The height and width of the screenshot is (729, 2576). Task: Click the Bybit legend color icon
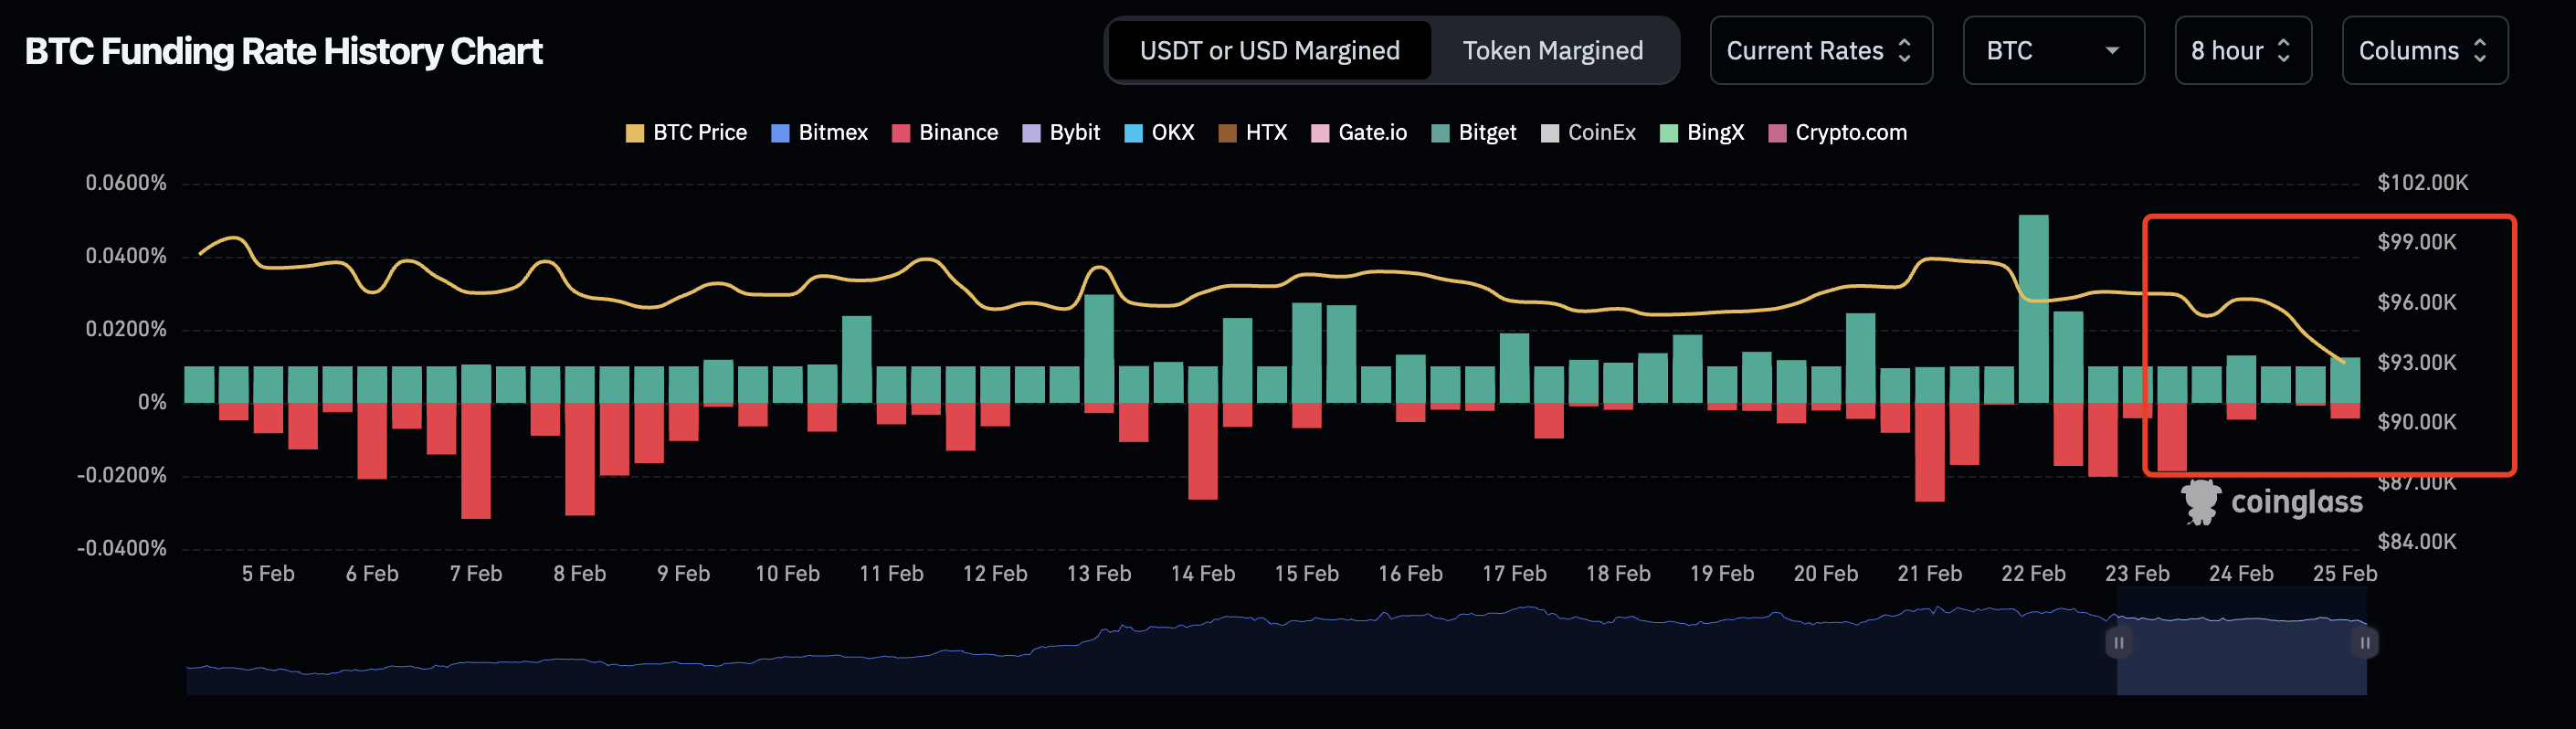tap(1031, 134)
